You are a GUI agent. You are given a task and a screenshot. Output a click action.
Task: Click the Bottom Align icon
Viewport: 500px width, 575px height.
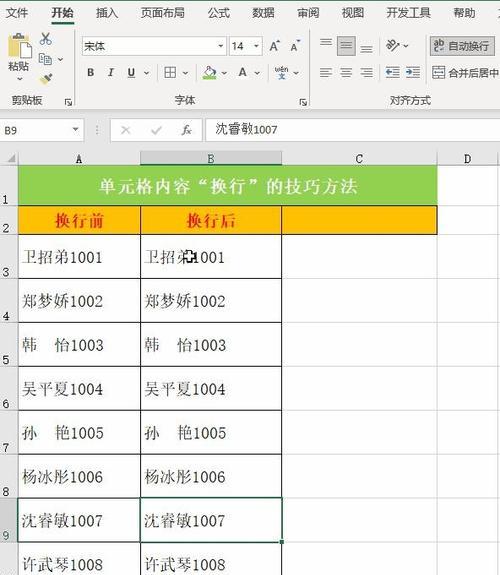(366, 47)
